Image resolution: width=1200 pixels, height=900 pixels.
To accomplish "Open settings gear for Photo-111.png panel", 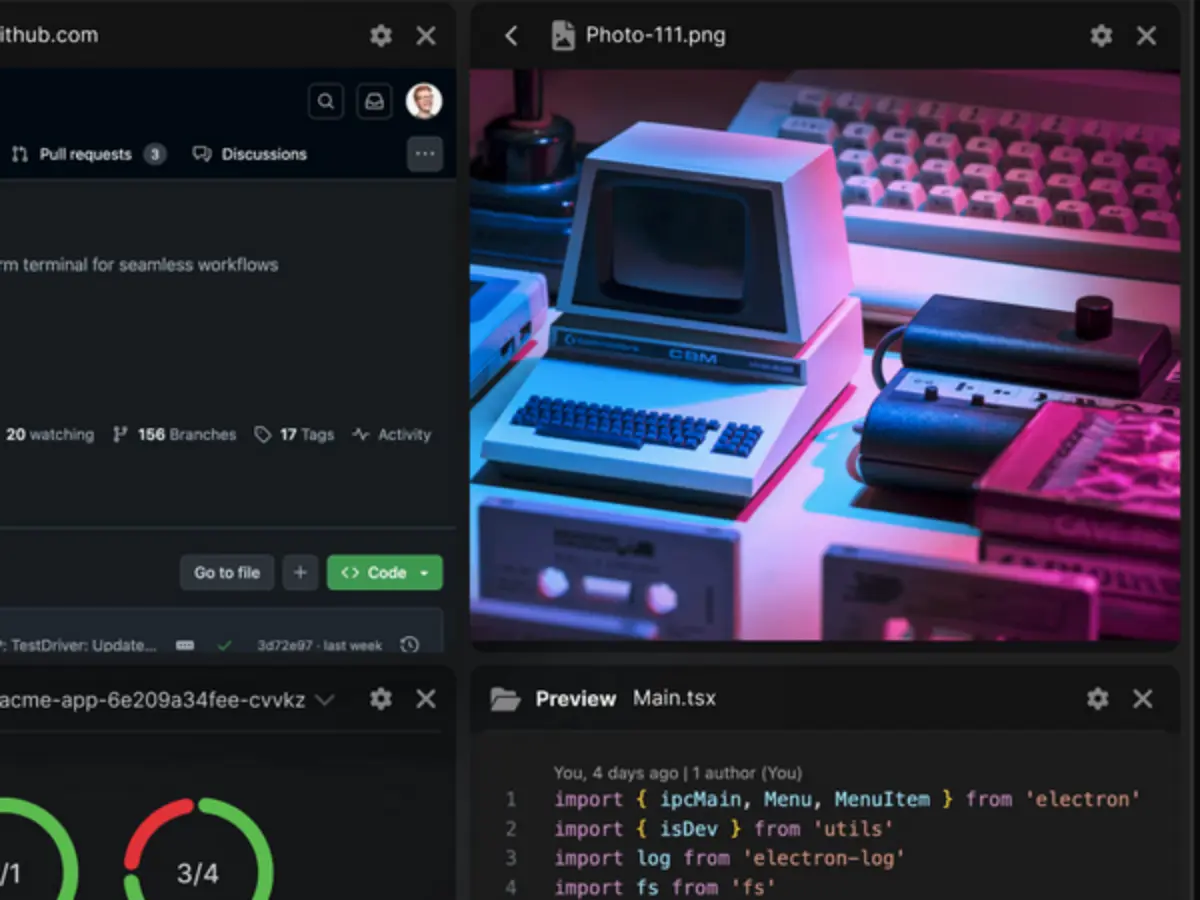I will click(1101, 36).
